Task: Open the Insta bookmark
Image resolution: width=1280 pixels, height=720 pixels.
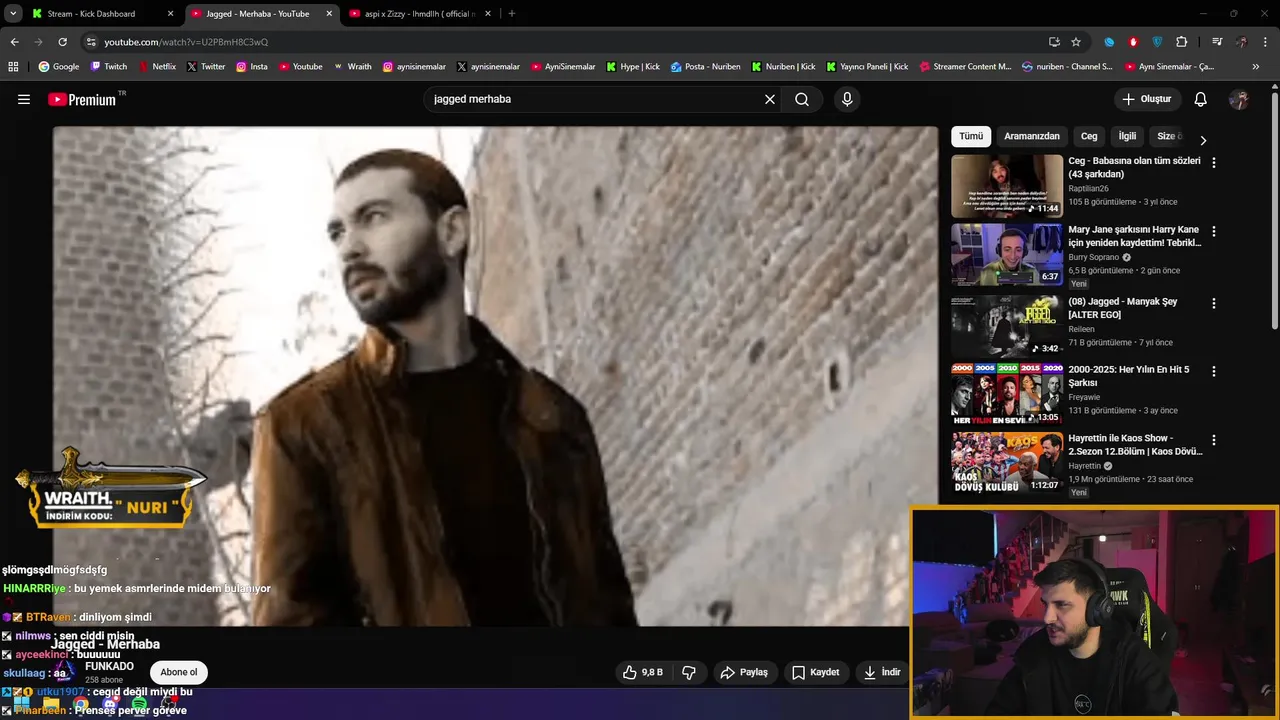Action: click(252, 67)
